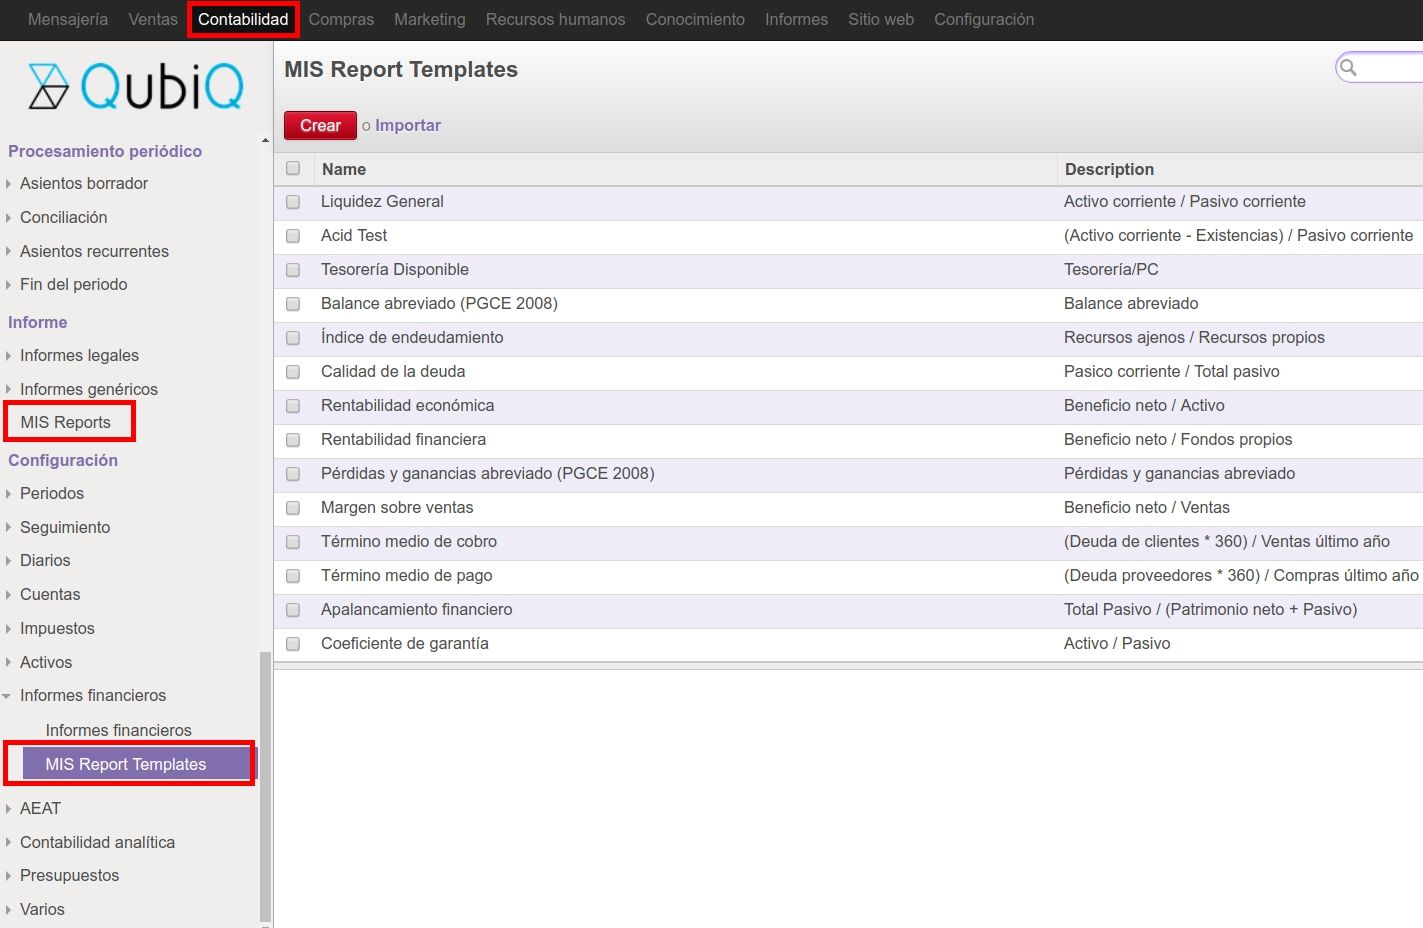The image size is (1423, 928).
Task: Open the Ventas top menu
Action: pyautogui.click(x=153, y=20)
